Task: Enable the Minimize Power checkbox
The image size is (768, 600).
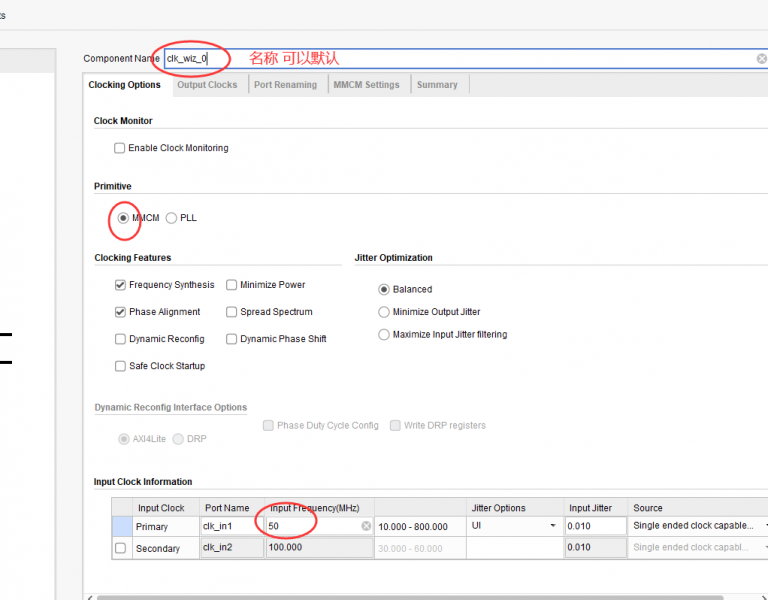Action: [232, 285]
